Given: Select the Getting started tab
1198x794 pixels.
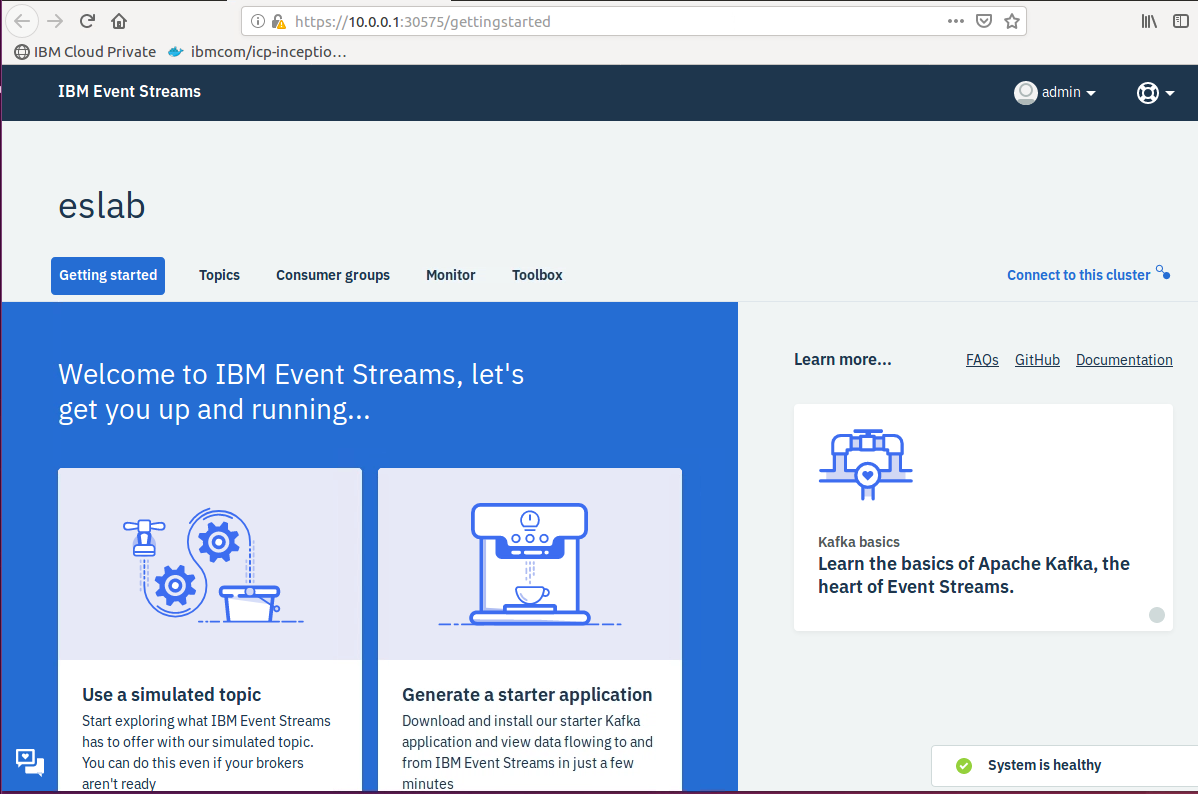Looking at the screenshot, I should (108, 276).
